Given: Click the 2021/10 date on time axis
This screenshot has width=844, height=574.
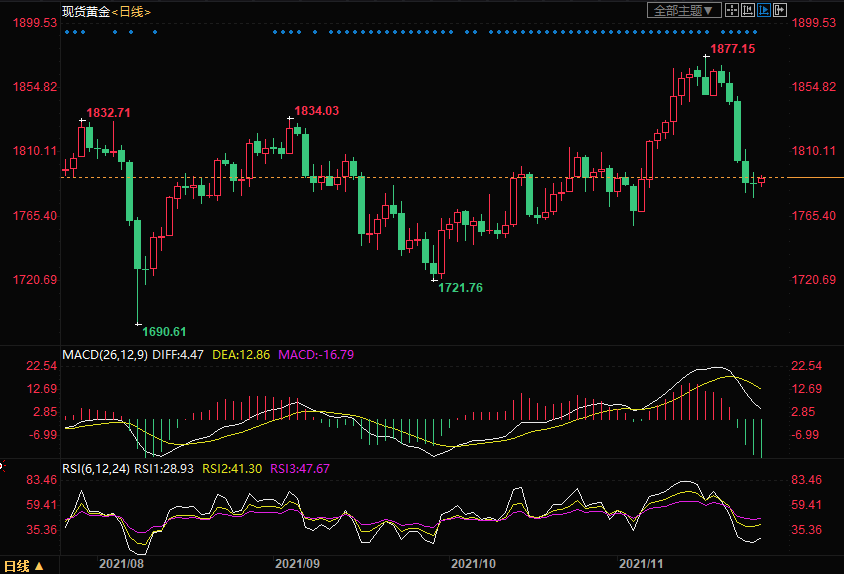Looking at the screenshot, I should (475, 564).
